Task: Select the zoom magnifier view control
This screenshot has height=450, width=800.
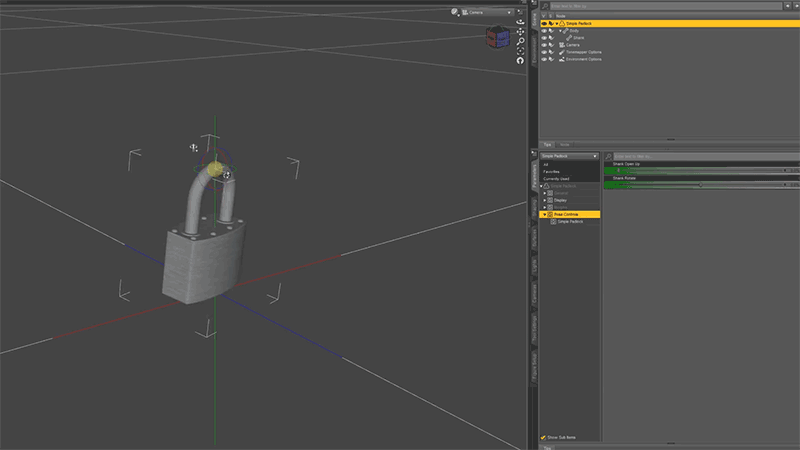Action: (x=520, y=41)
